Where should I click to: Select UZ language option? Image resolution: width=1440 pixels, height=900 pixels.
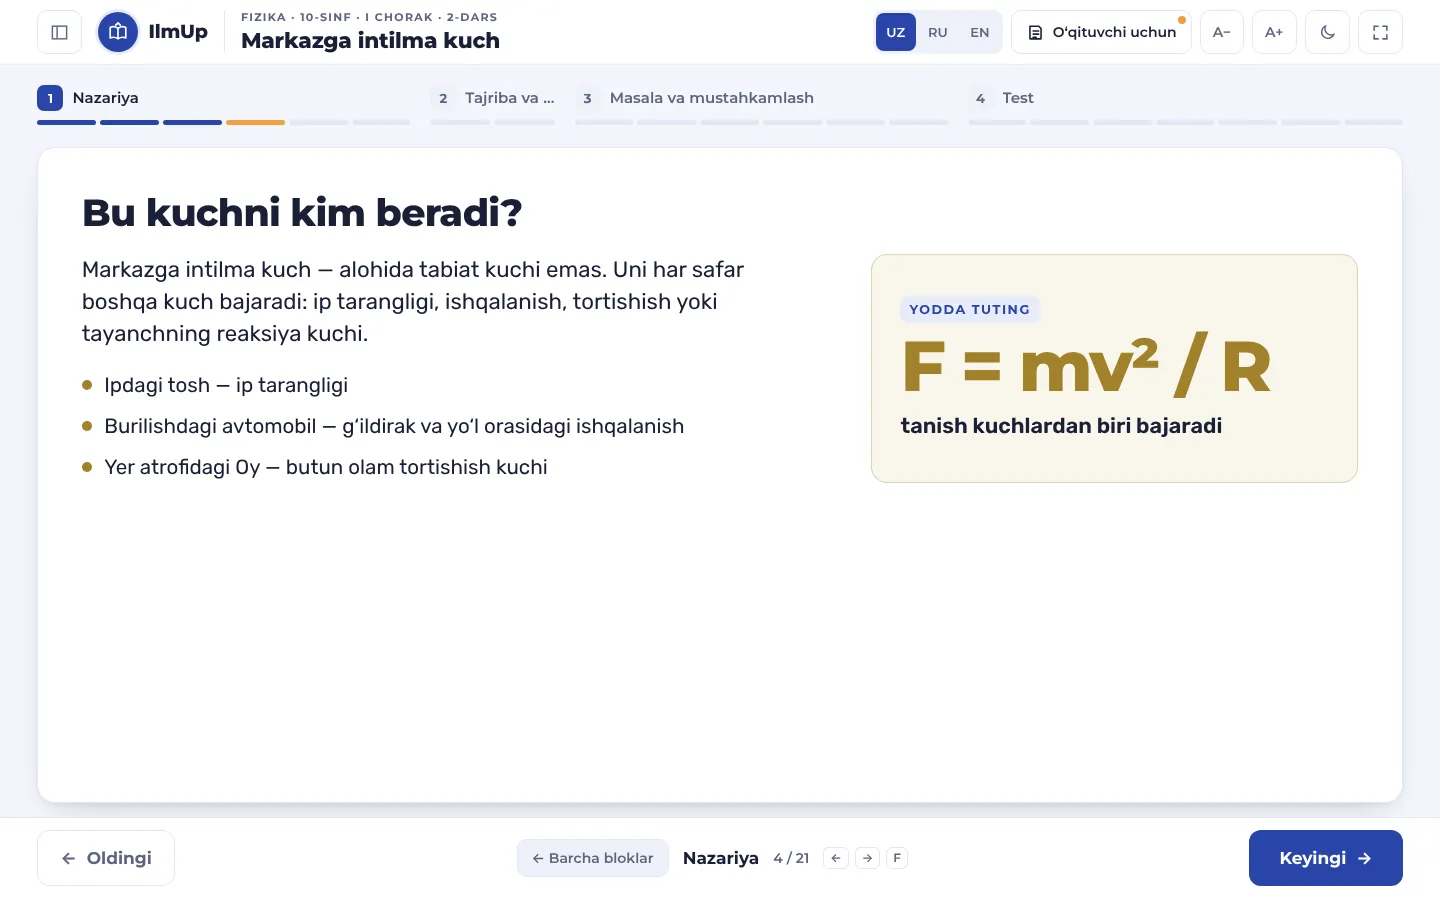tap(896, 32)
